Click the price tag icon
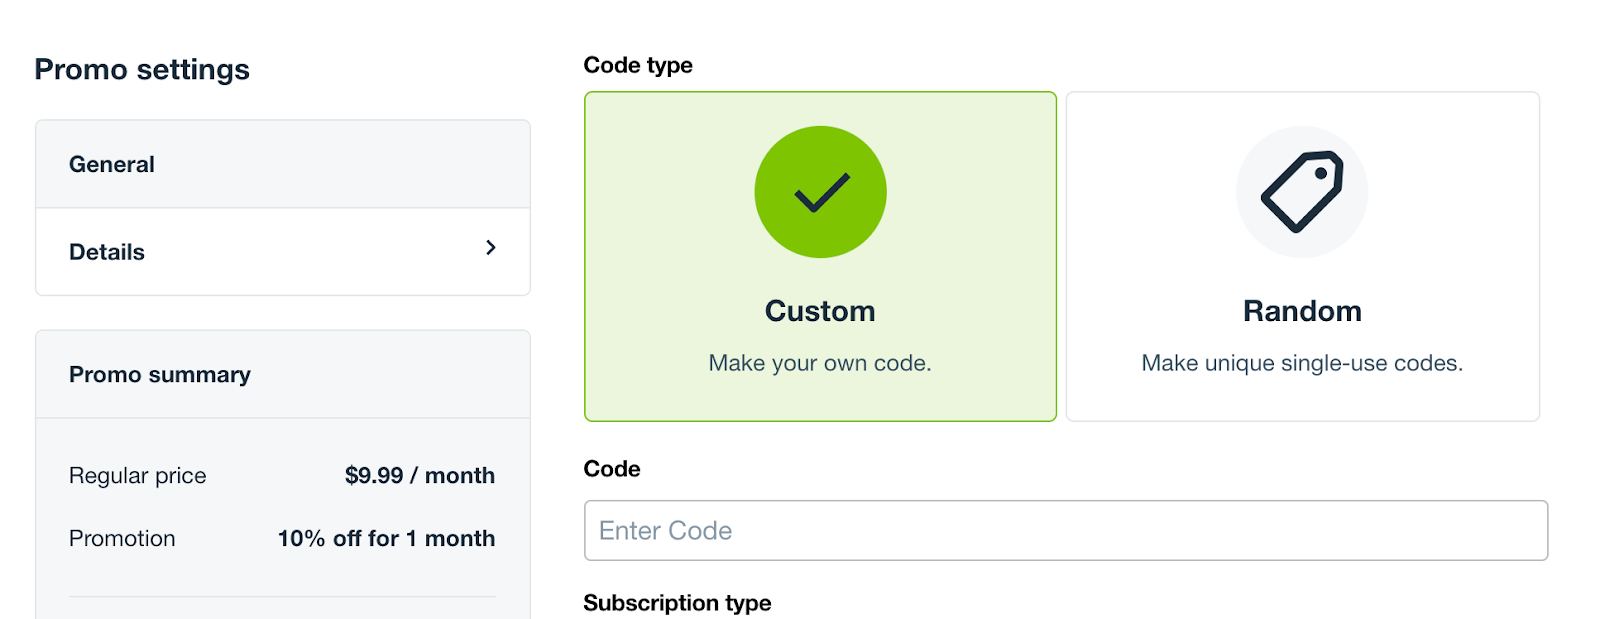 coord(1302,192)
